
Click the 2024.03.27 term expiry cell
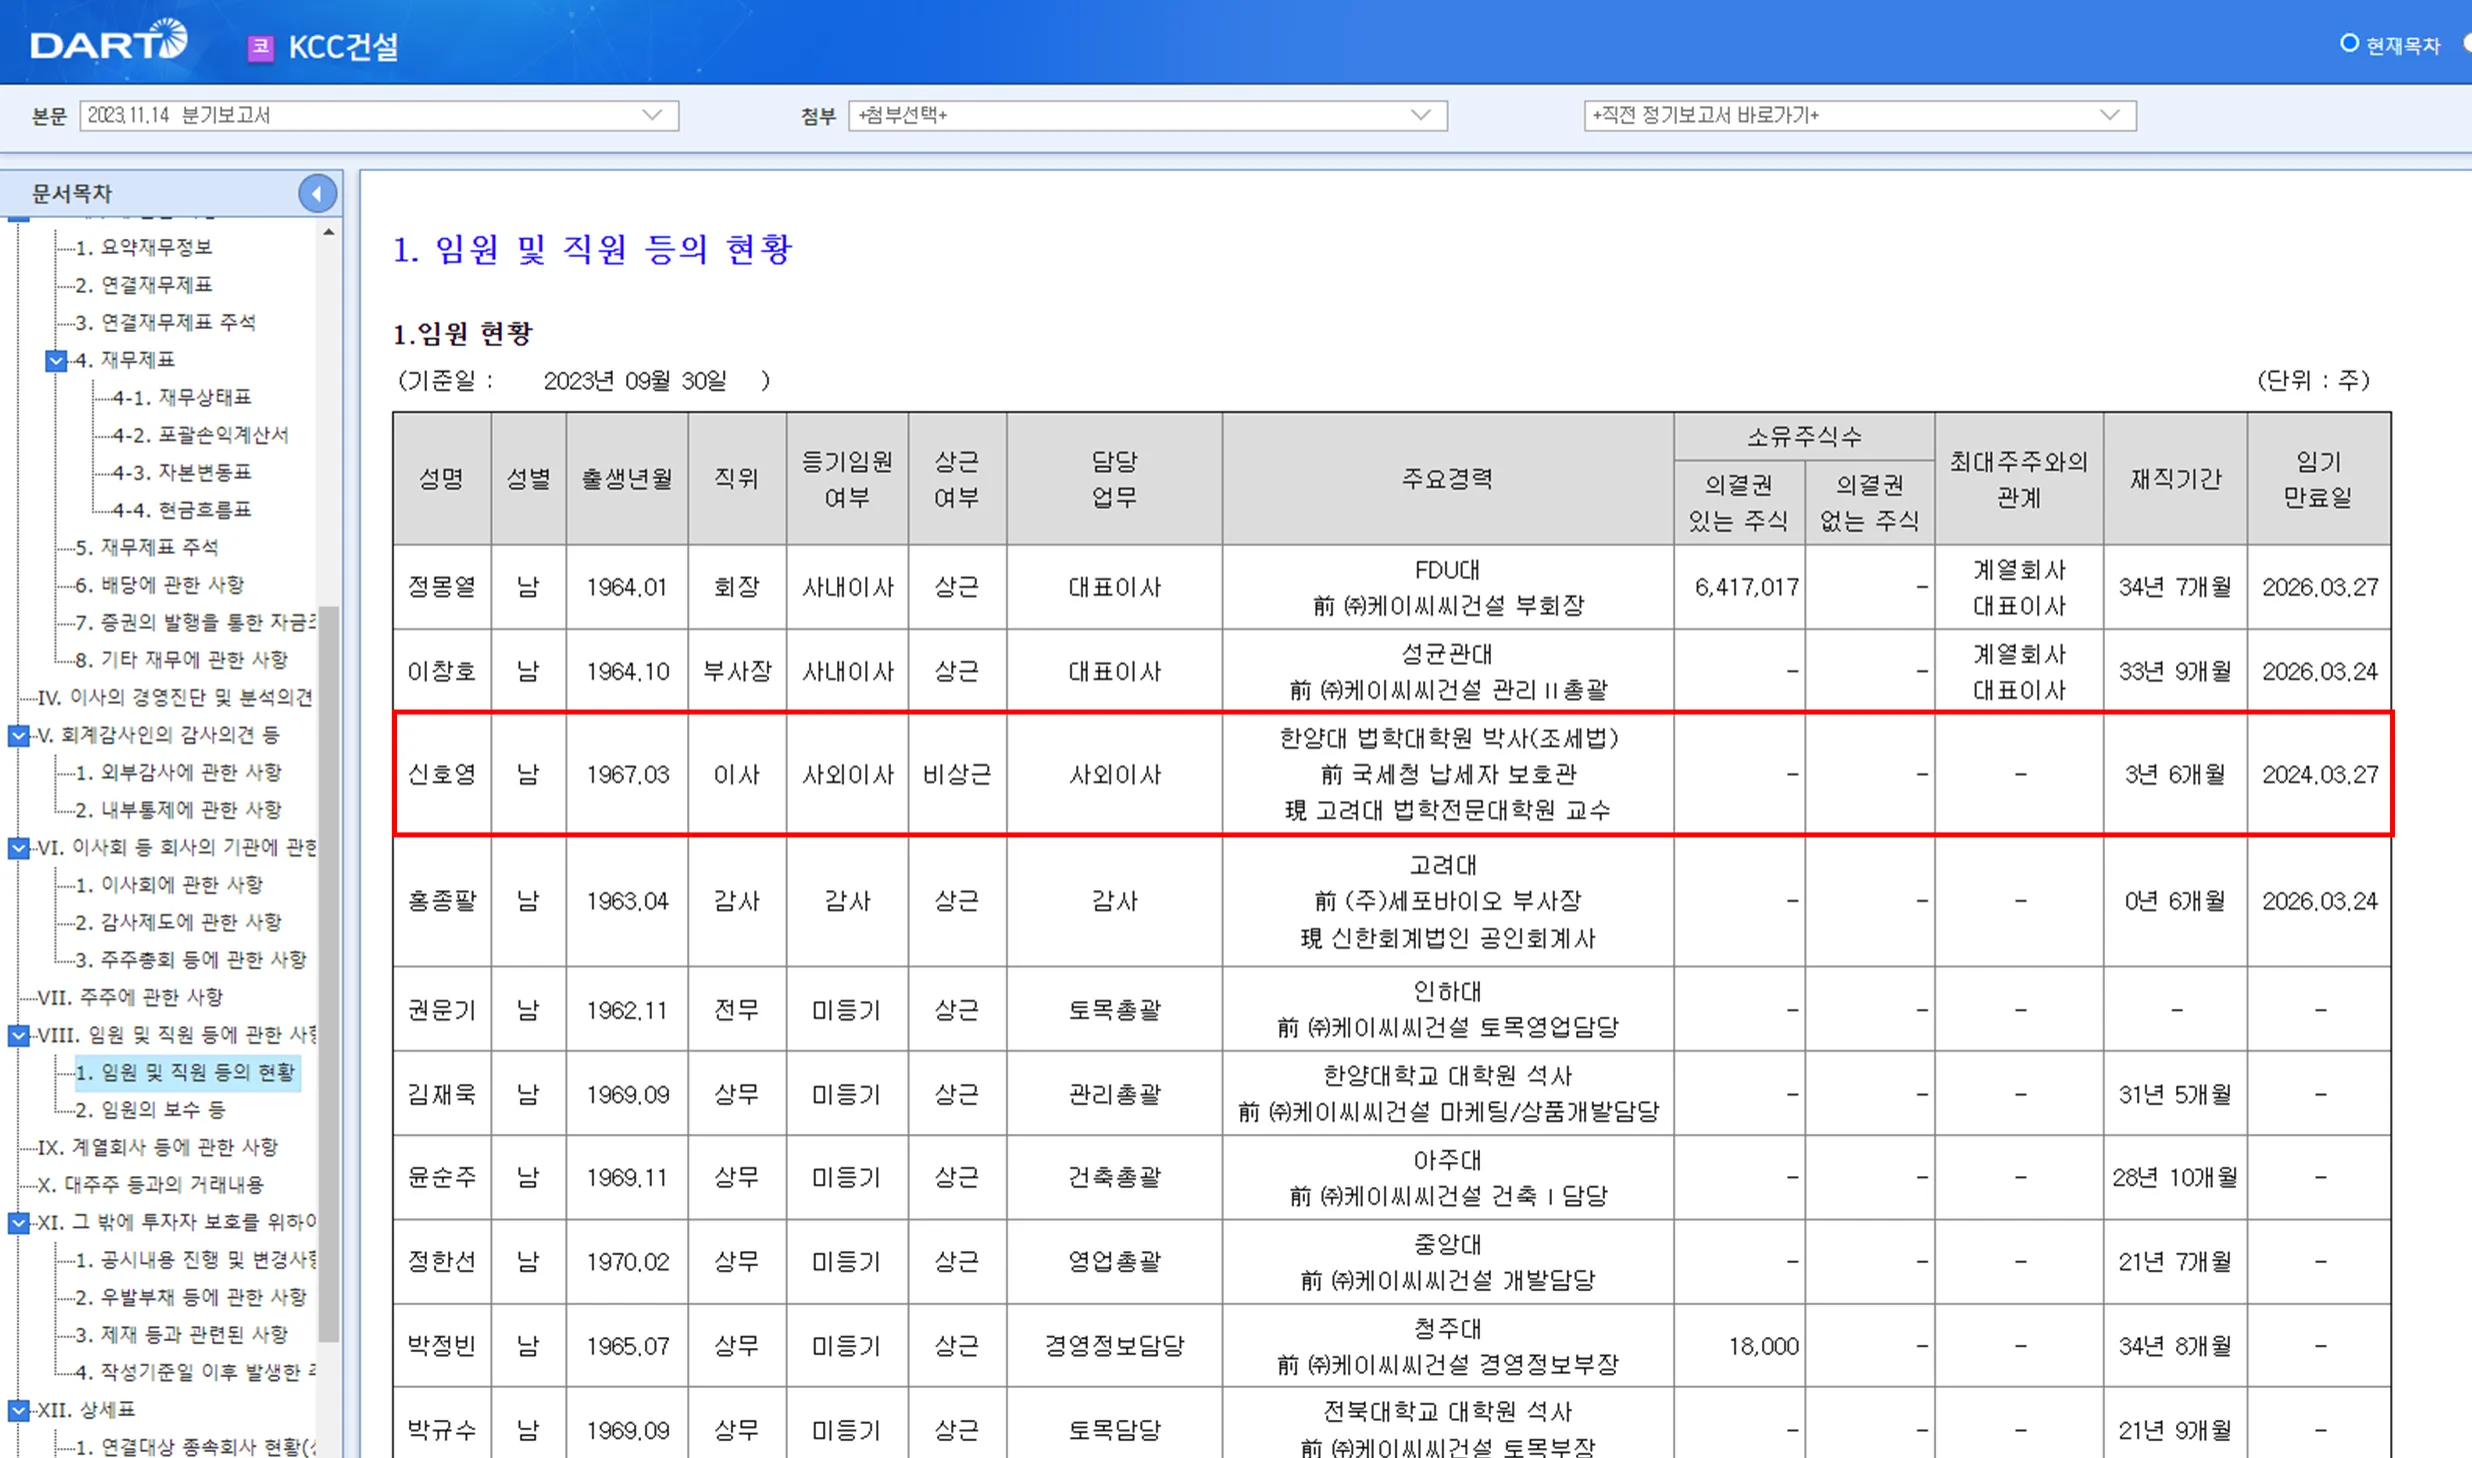[x=2320, y=774]
